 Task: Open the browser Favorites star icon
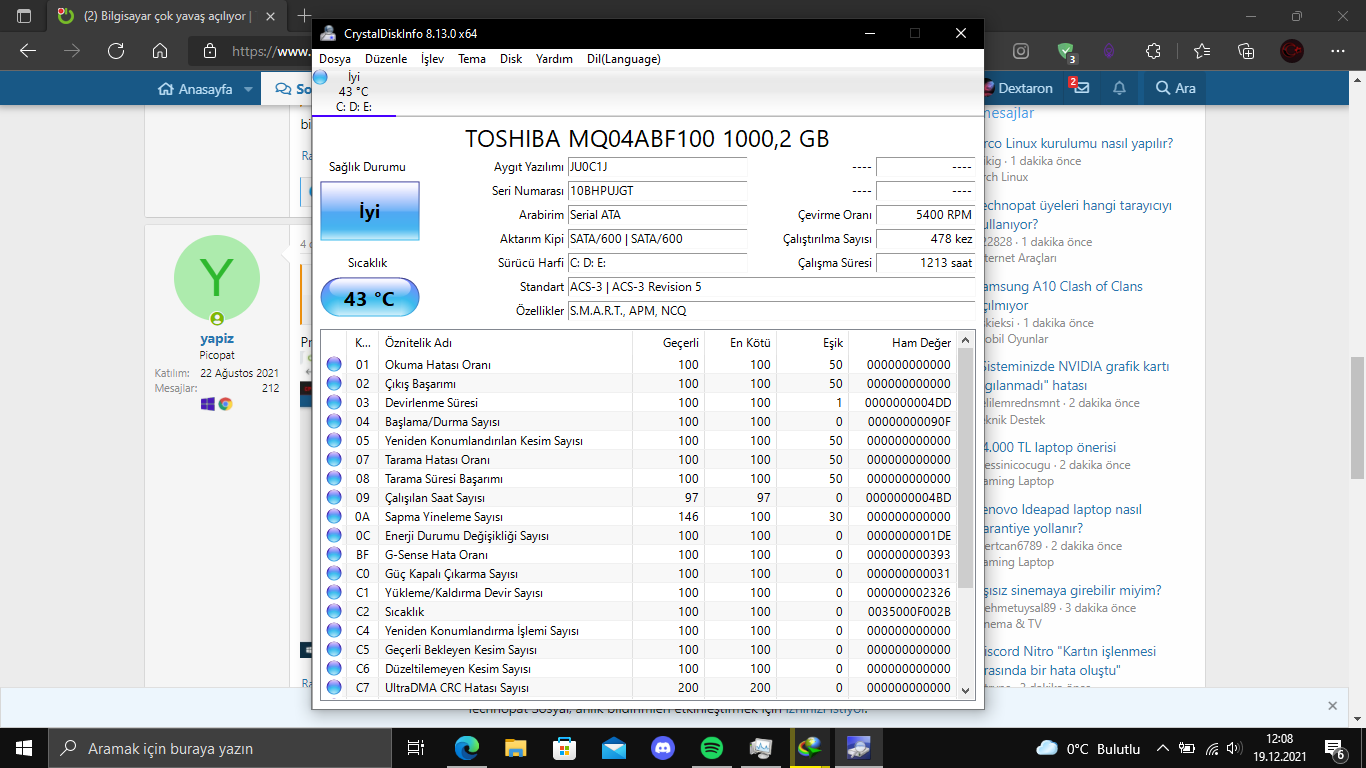[1201, 51]
